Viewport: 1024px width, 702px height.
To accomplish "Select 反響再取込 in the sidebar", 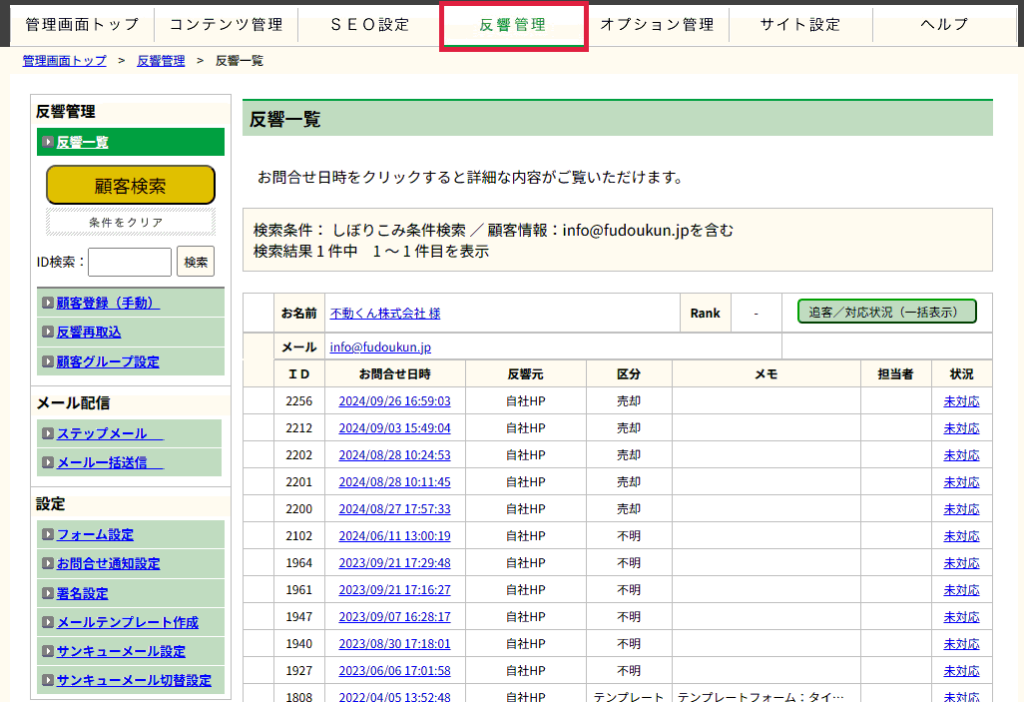I will tap(89, 332).
